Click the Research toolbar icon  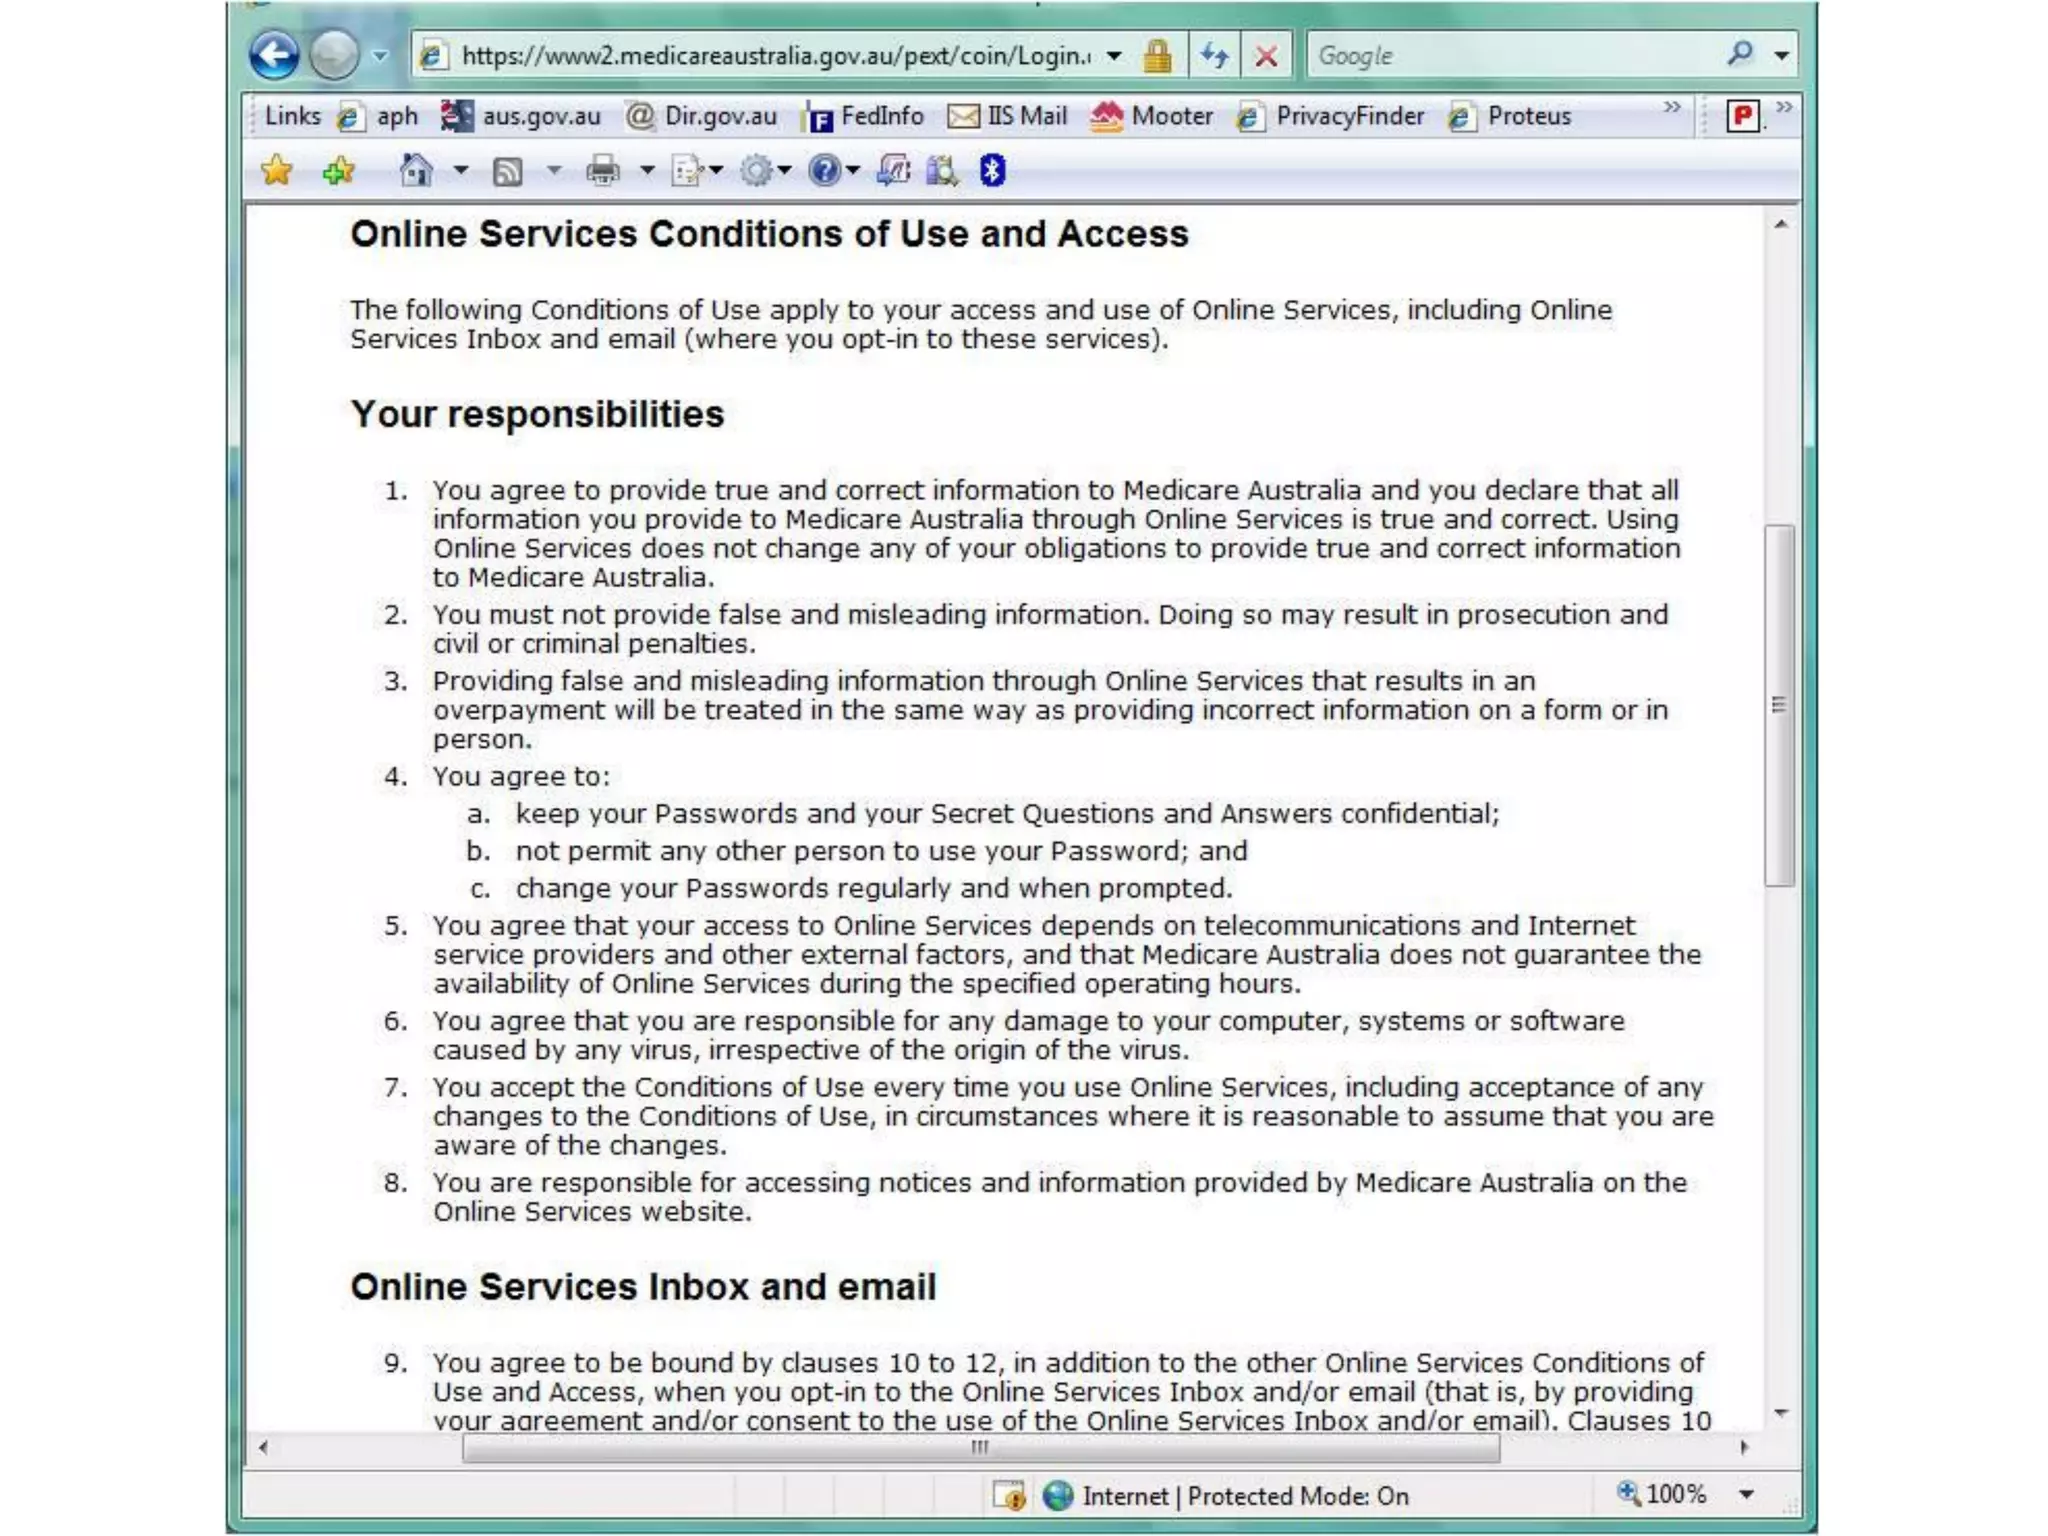tap(940, 171)
